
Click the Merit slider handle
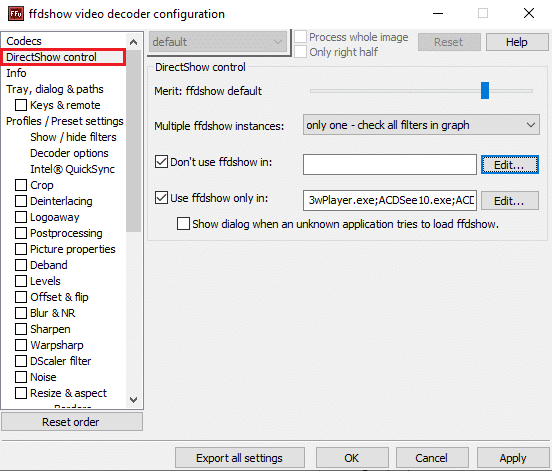(485, 90)
